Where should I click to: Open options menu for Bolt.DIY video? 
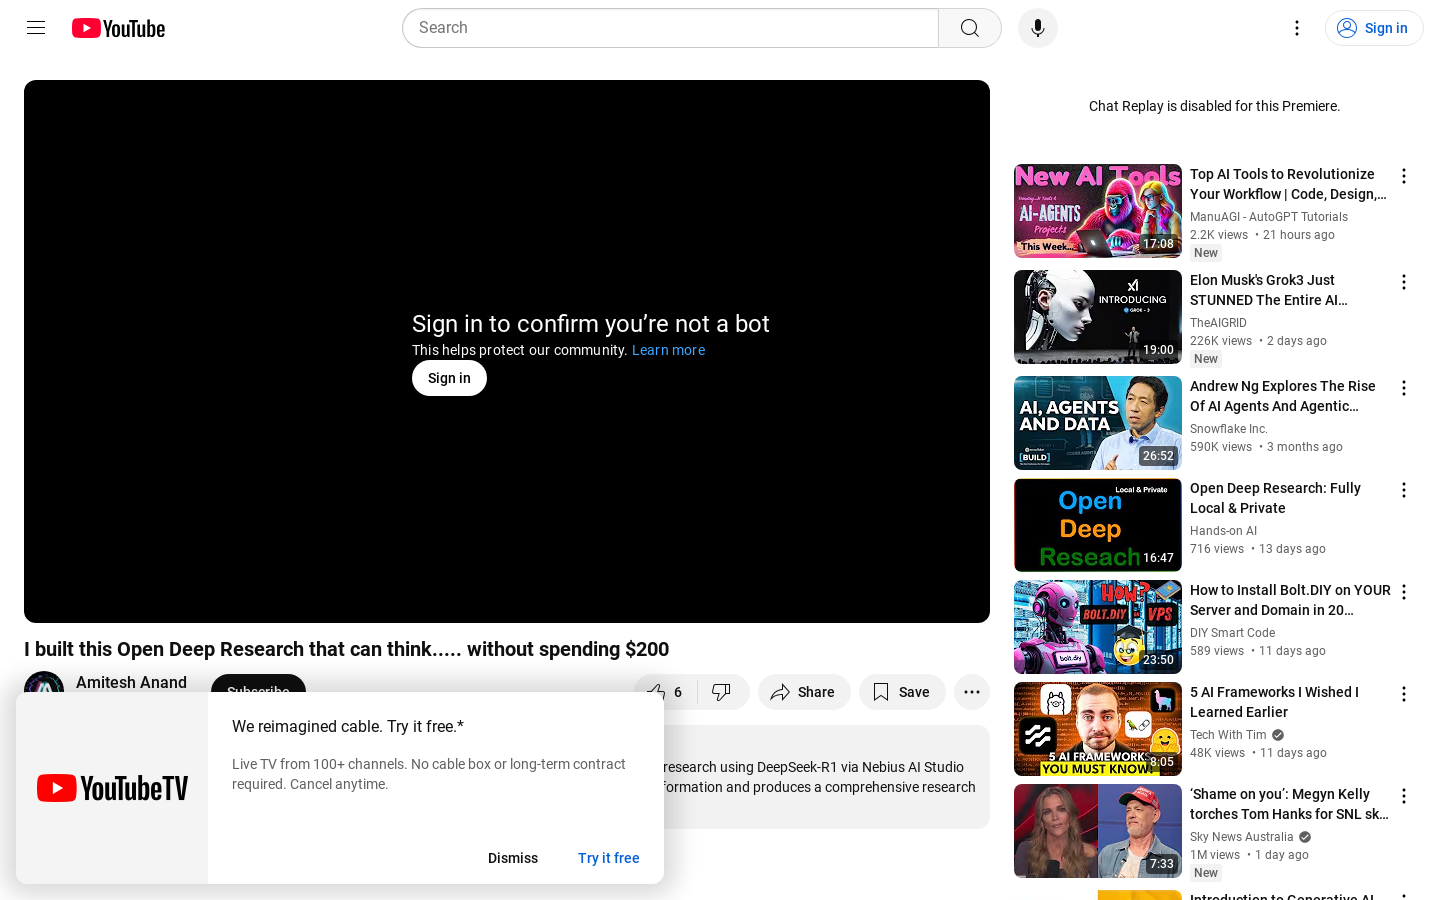coord(1404,592)
